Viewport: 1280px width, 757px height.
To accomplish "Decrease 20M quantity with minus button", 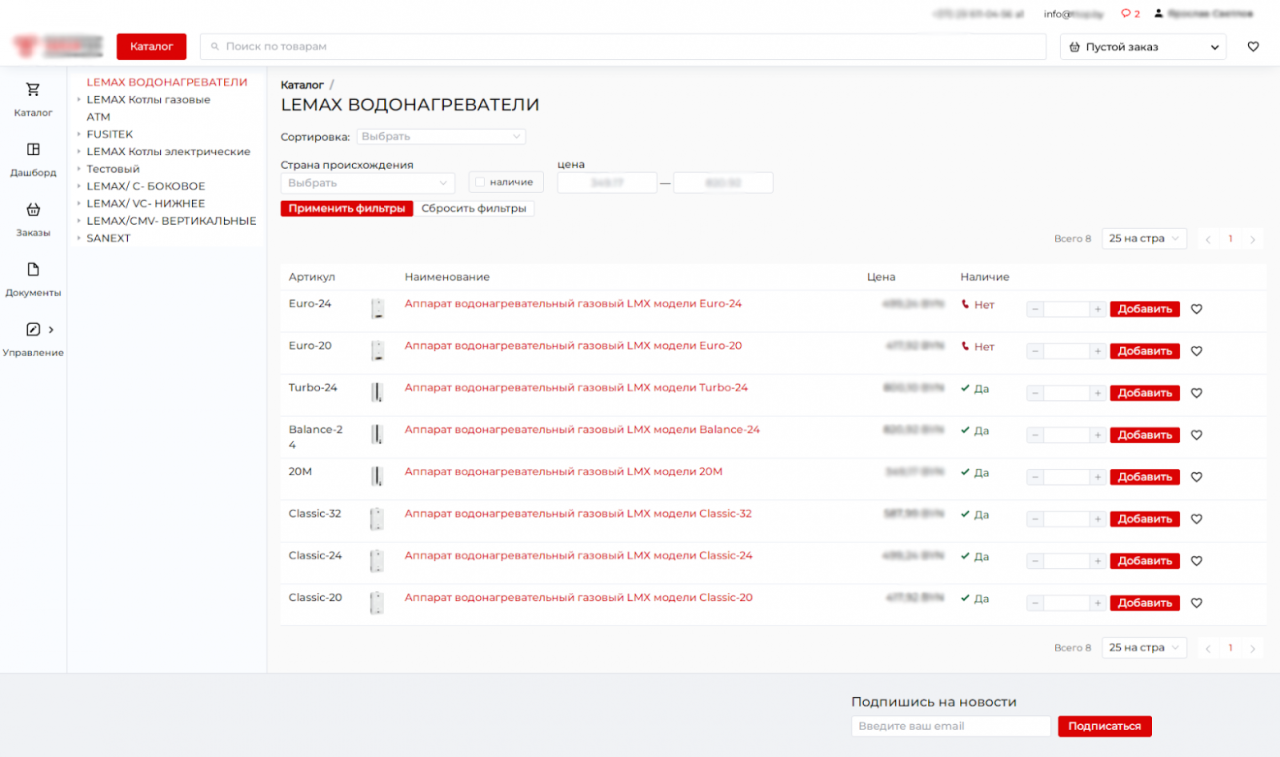I will [1035, 478].
